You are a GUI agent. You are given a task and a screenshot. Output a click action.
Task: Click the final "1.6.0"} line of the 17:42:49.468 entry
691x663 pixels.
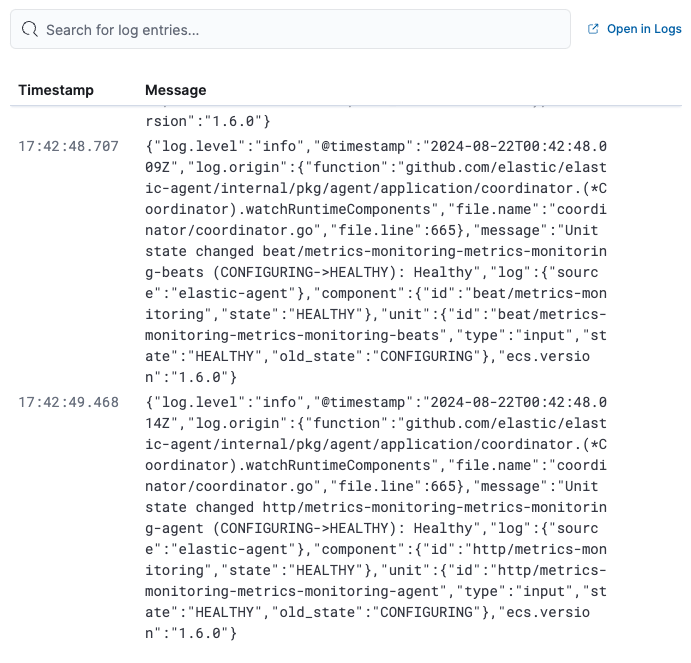[x=190, y=633]
